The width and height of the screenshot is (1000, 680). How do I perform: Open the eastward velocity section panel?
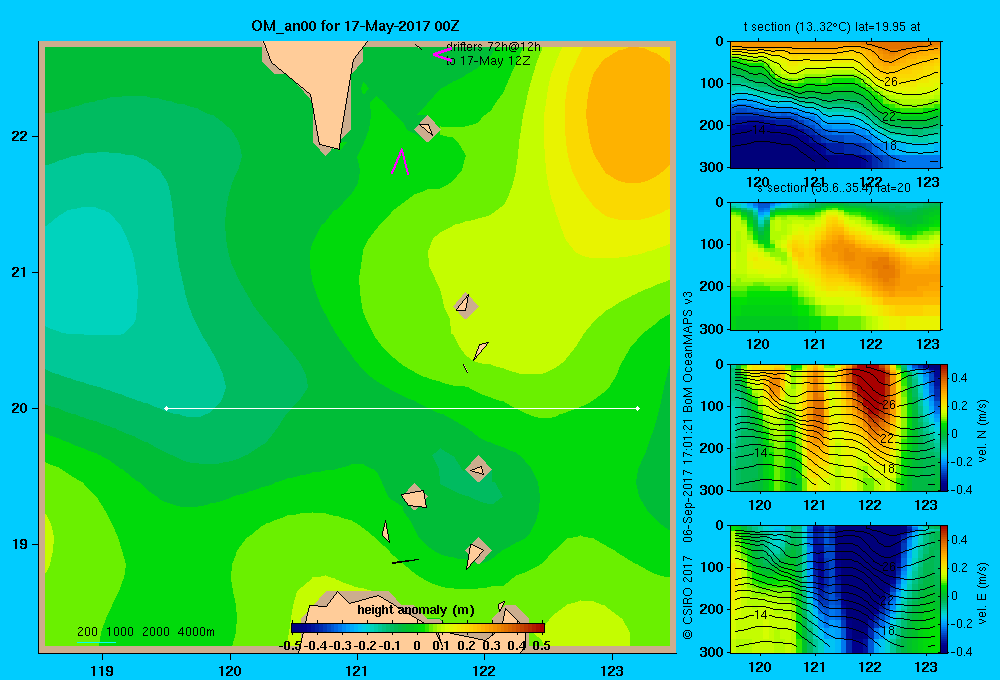click(835, 589)
